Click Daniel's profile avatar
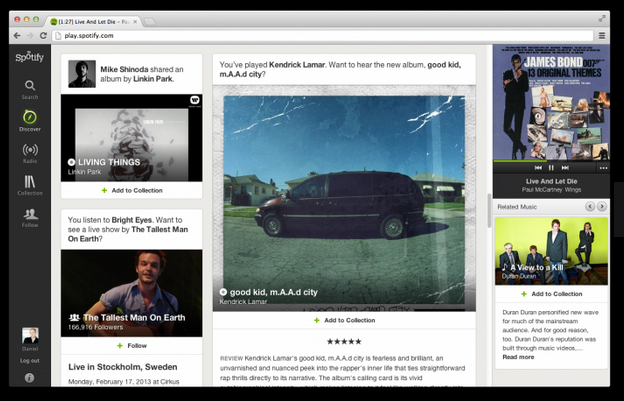624x401 pixels. click(30, 335)
